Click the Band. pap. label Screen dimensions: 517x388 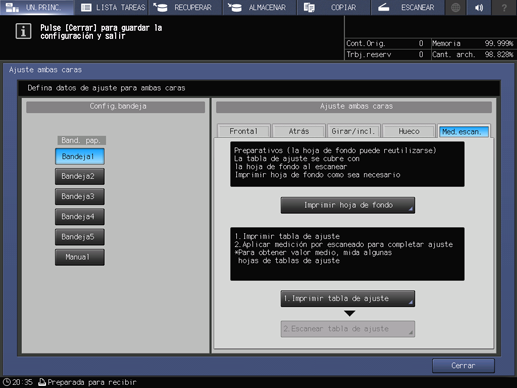tap(81, 140)
